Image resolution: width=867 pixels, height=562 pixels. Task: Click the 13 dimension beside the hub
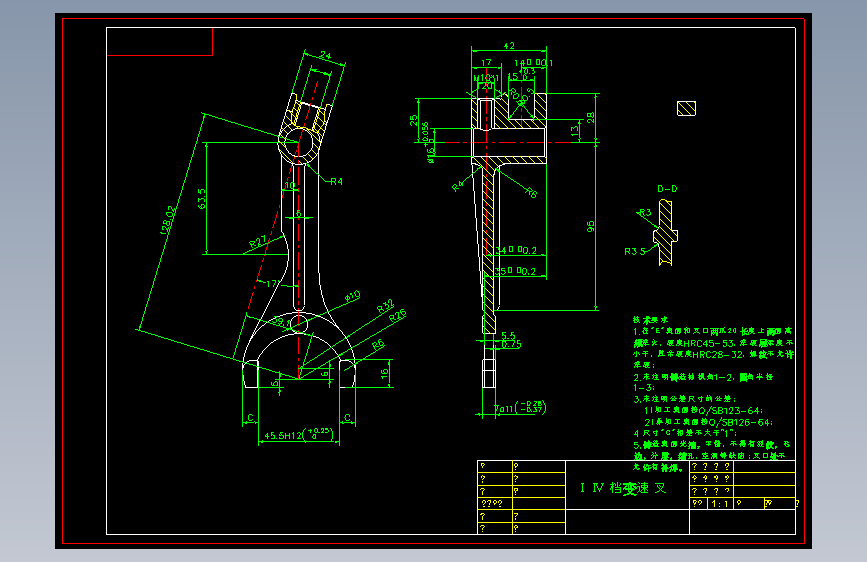pyautogui.click(x=575, y=131)
